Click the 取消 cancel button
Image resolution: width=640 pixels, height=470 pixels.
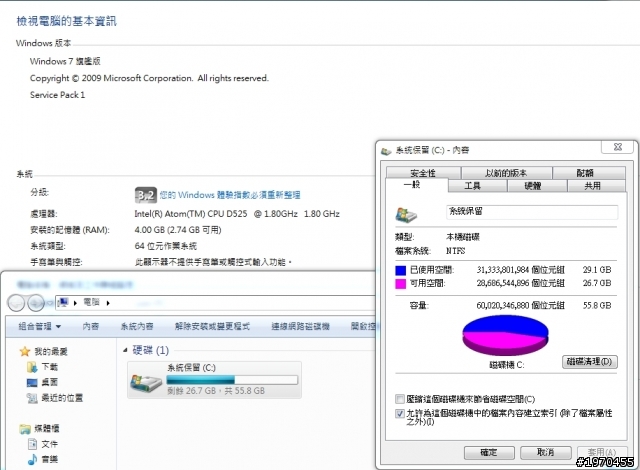(x=545, y=452)
